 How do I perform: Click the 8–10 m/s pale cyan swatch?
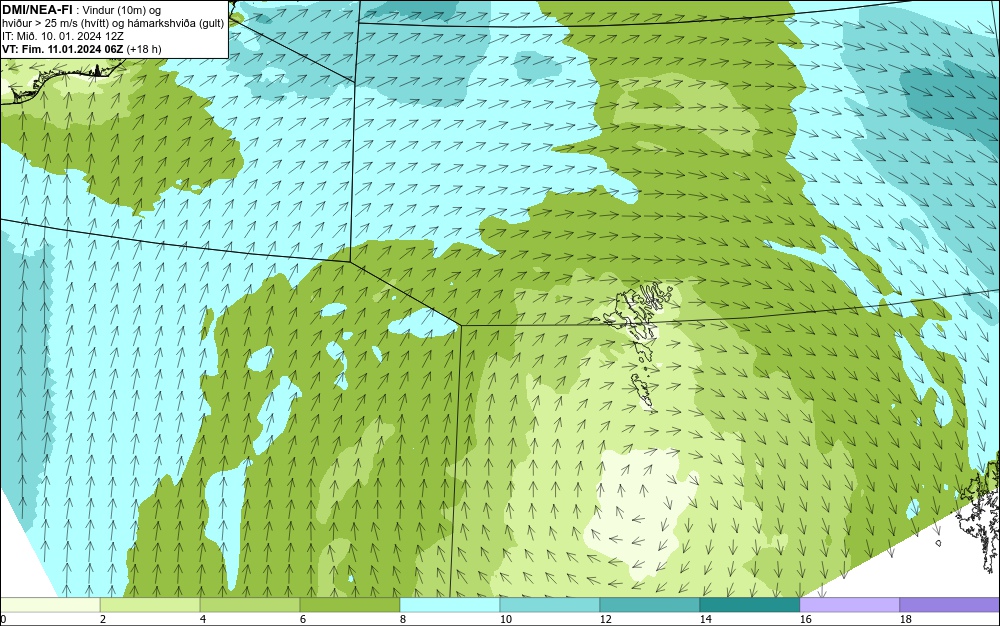click(450, 604)
